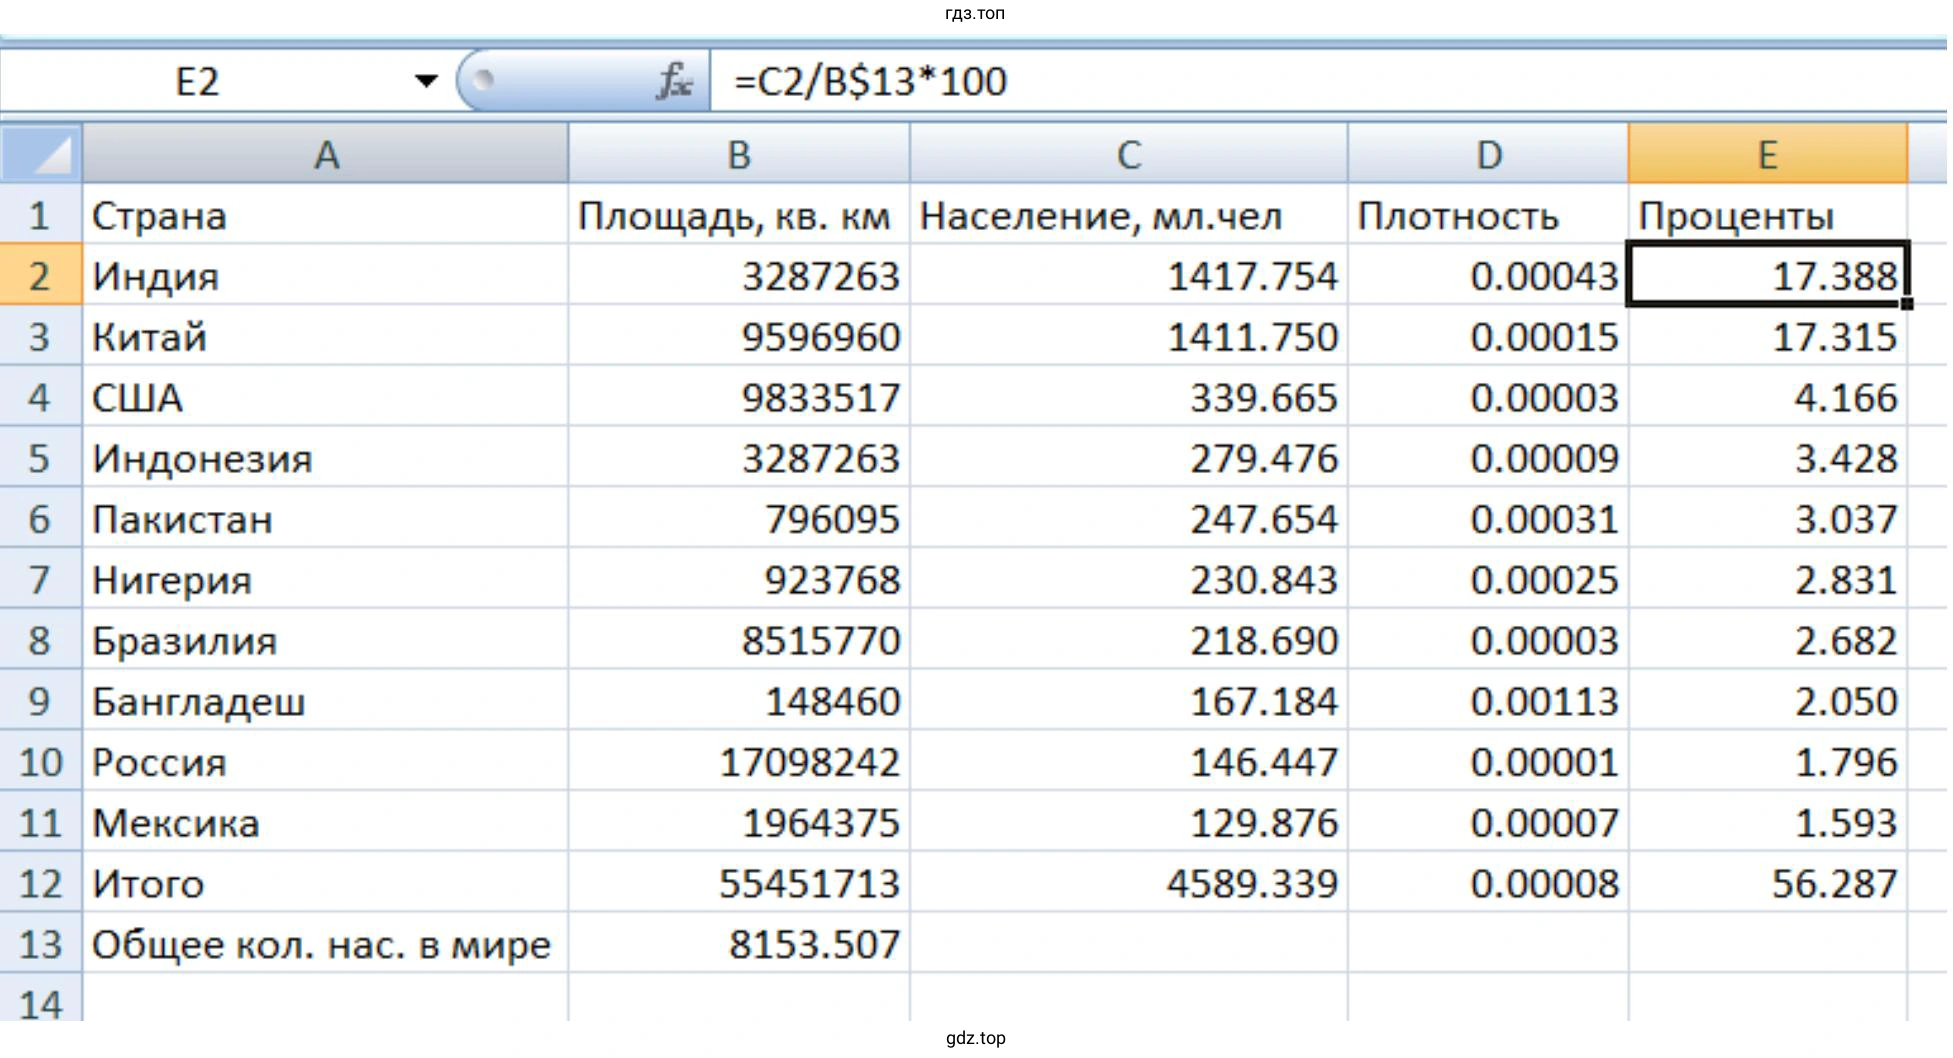Click the total area 55451713
The image size is (1953, 1058).
point(739,884)
